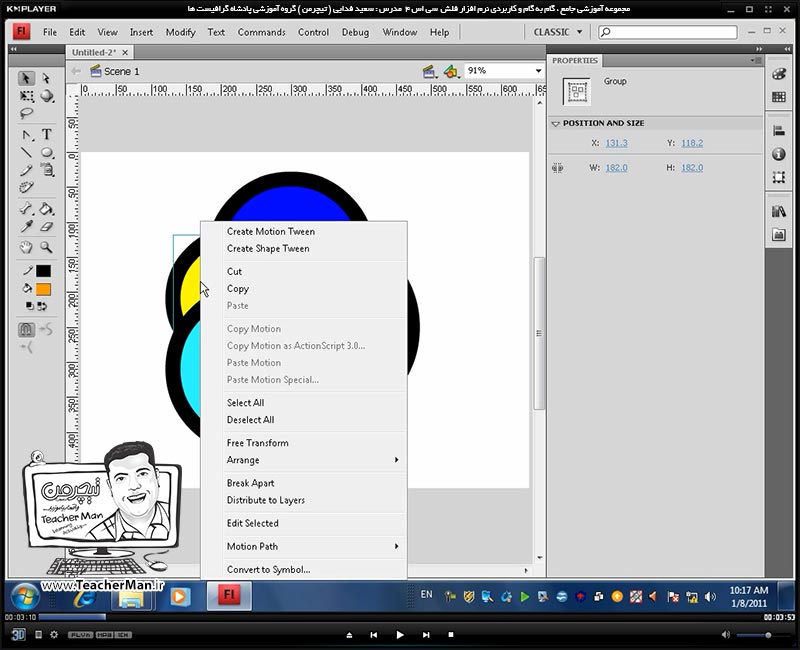Select the Eraser tool
800x650 pixels.
[46, 227]
